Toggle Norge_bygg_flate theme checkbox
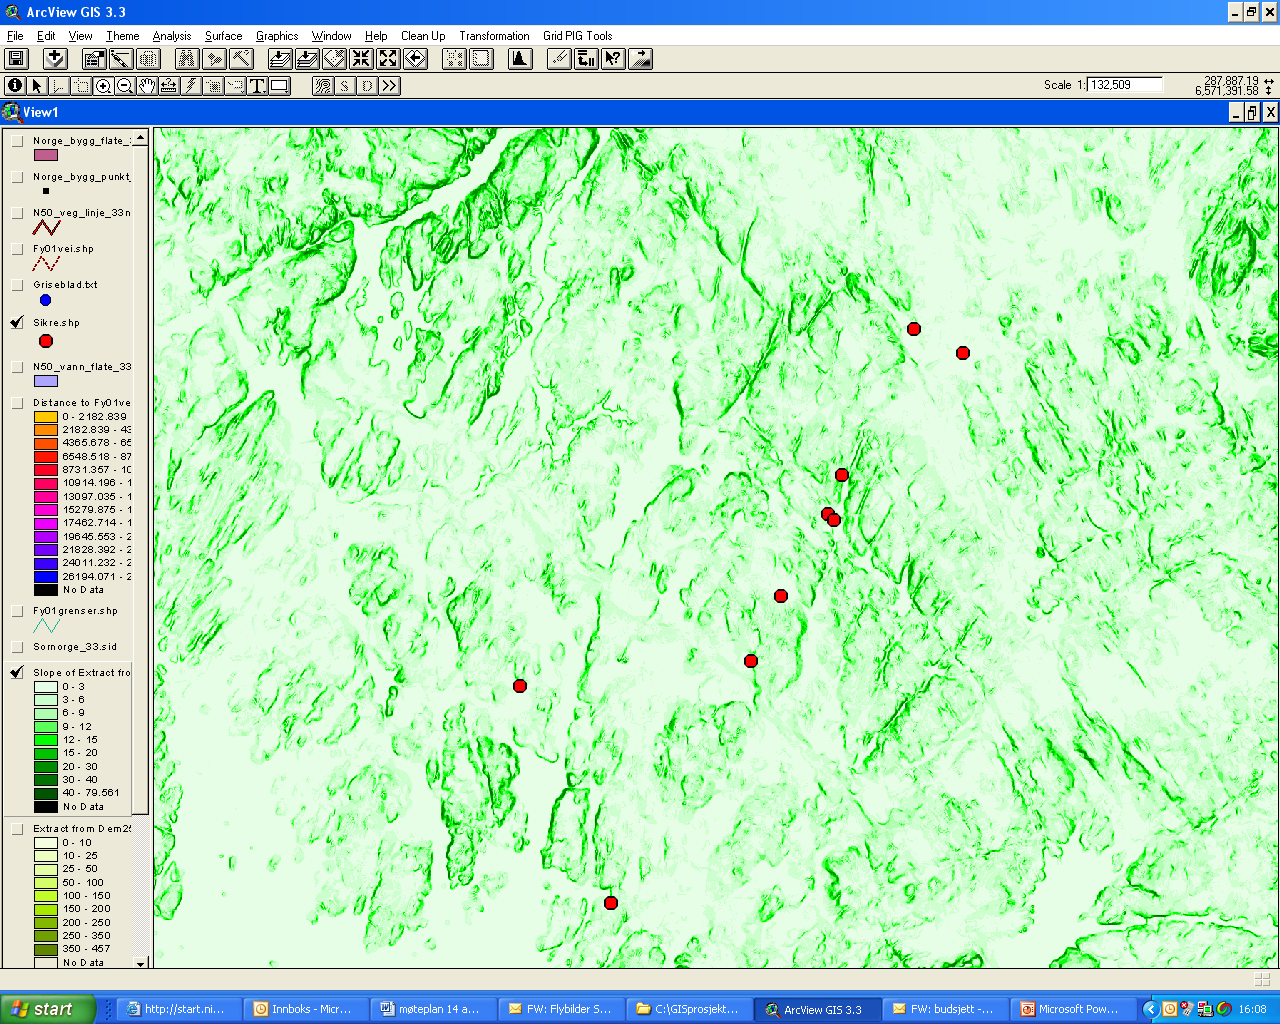 click(17, 141)
